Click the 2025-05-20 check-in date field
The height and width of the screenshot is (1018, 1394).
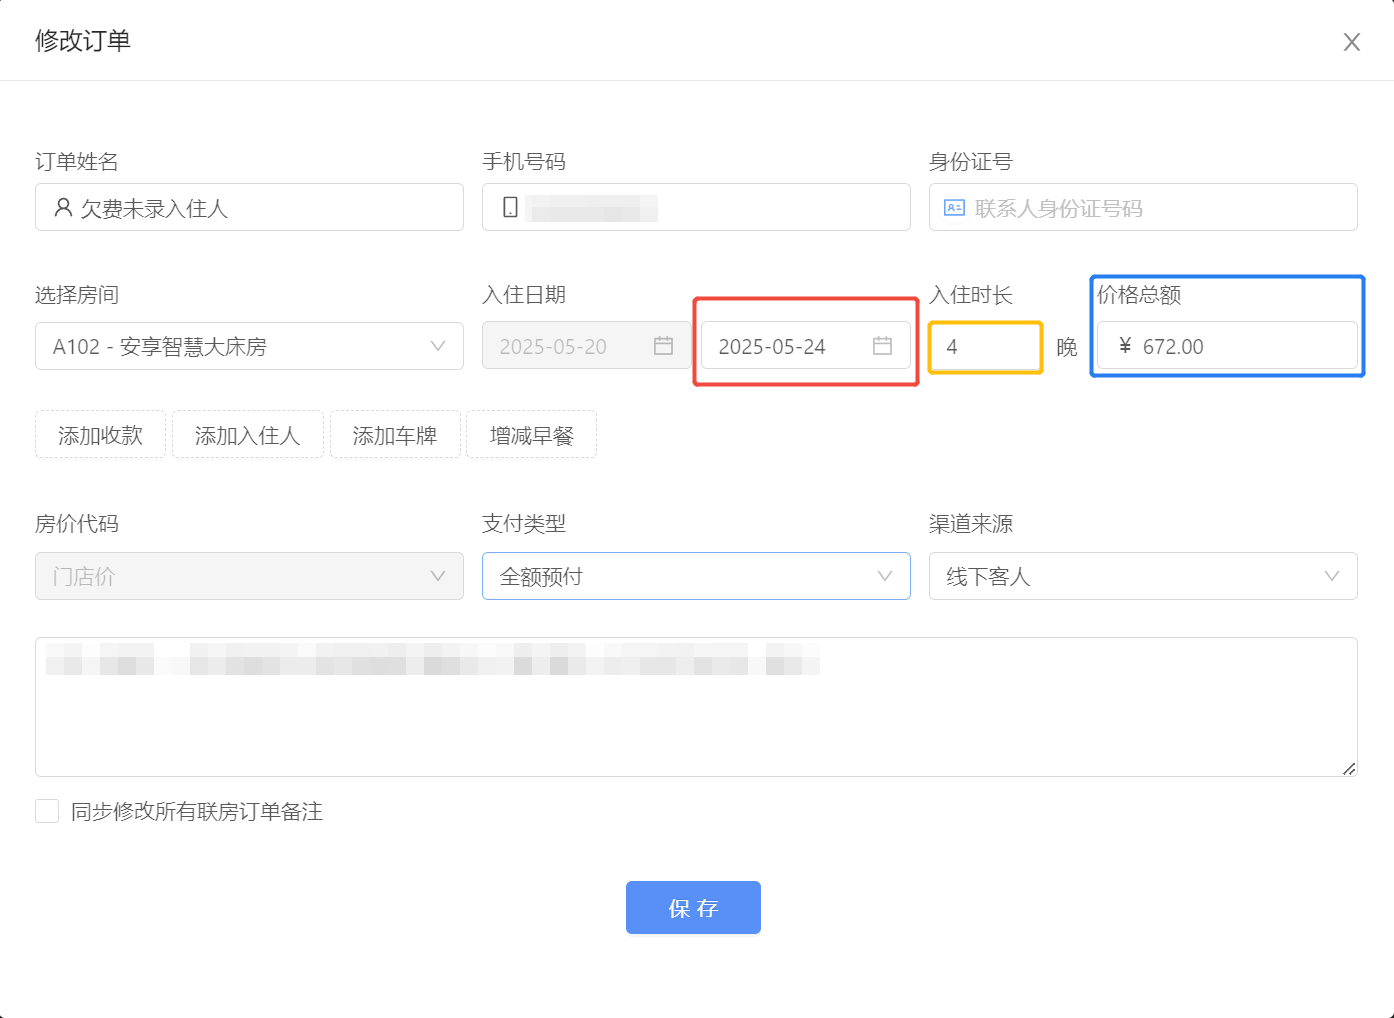[x=586, y=346]
